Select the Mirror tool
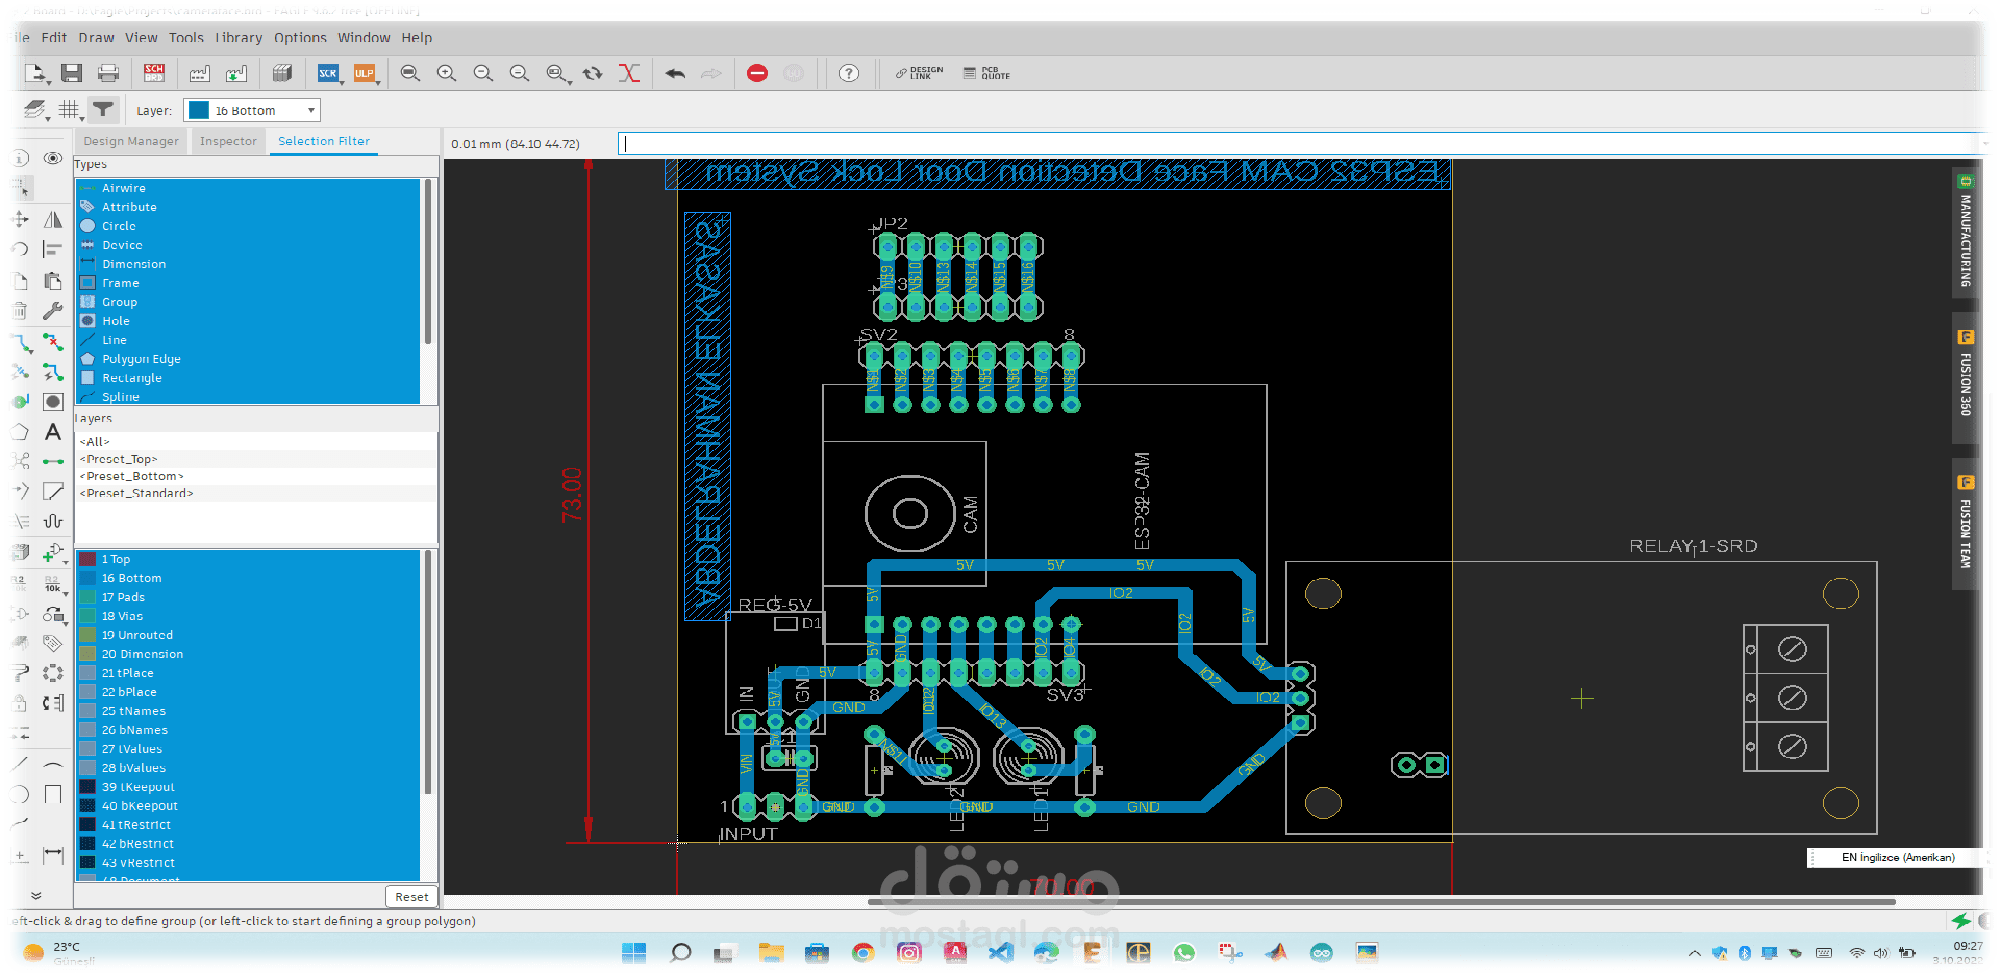Image resolution: width=2001 pixels, height=976 pixels. pyautogui.click(x=53, y=219)
